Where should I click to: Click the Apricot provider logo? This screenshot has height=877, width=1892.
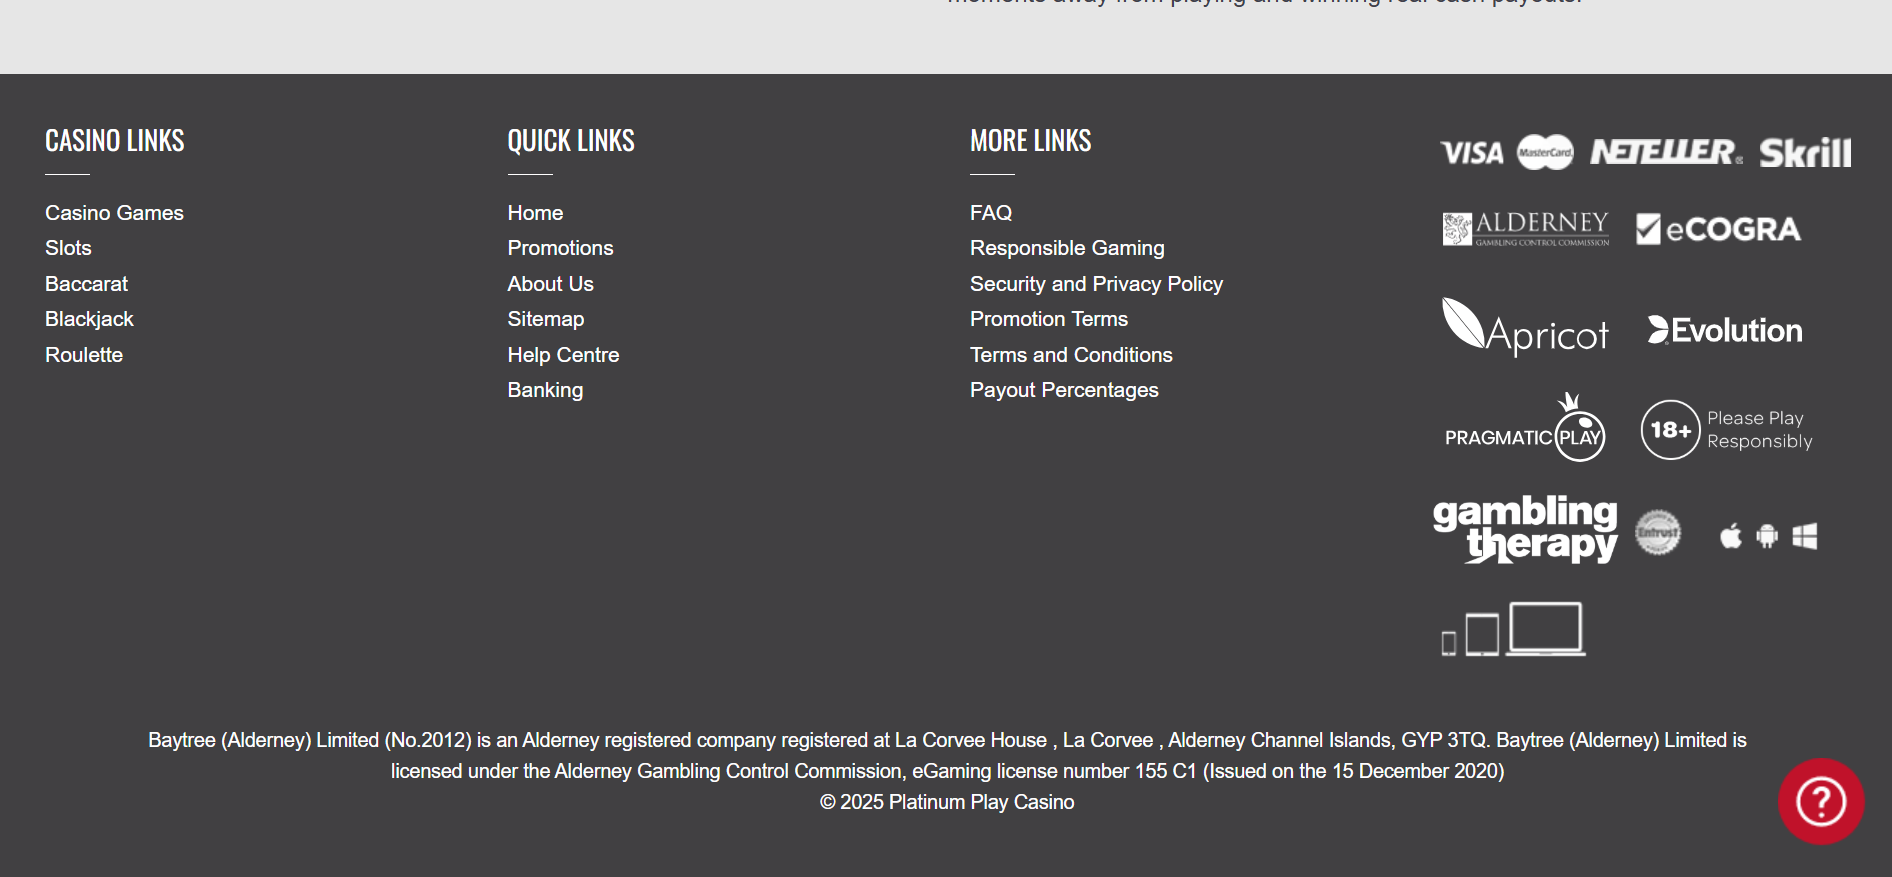click(x=1525, y=328)
